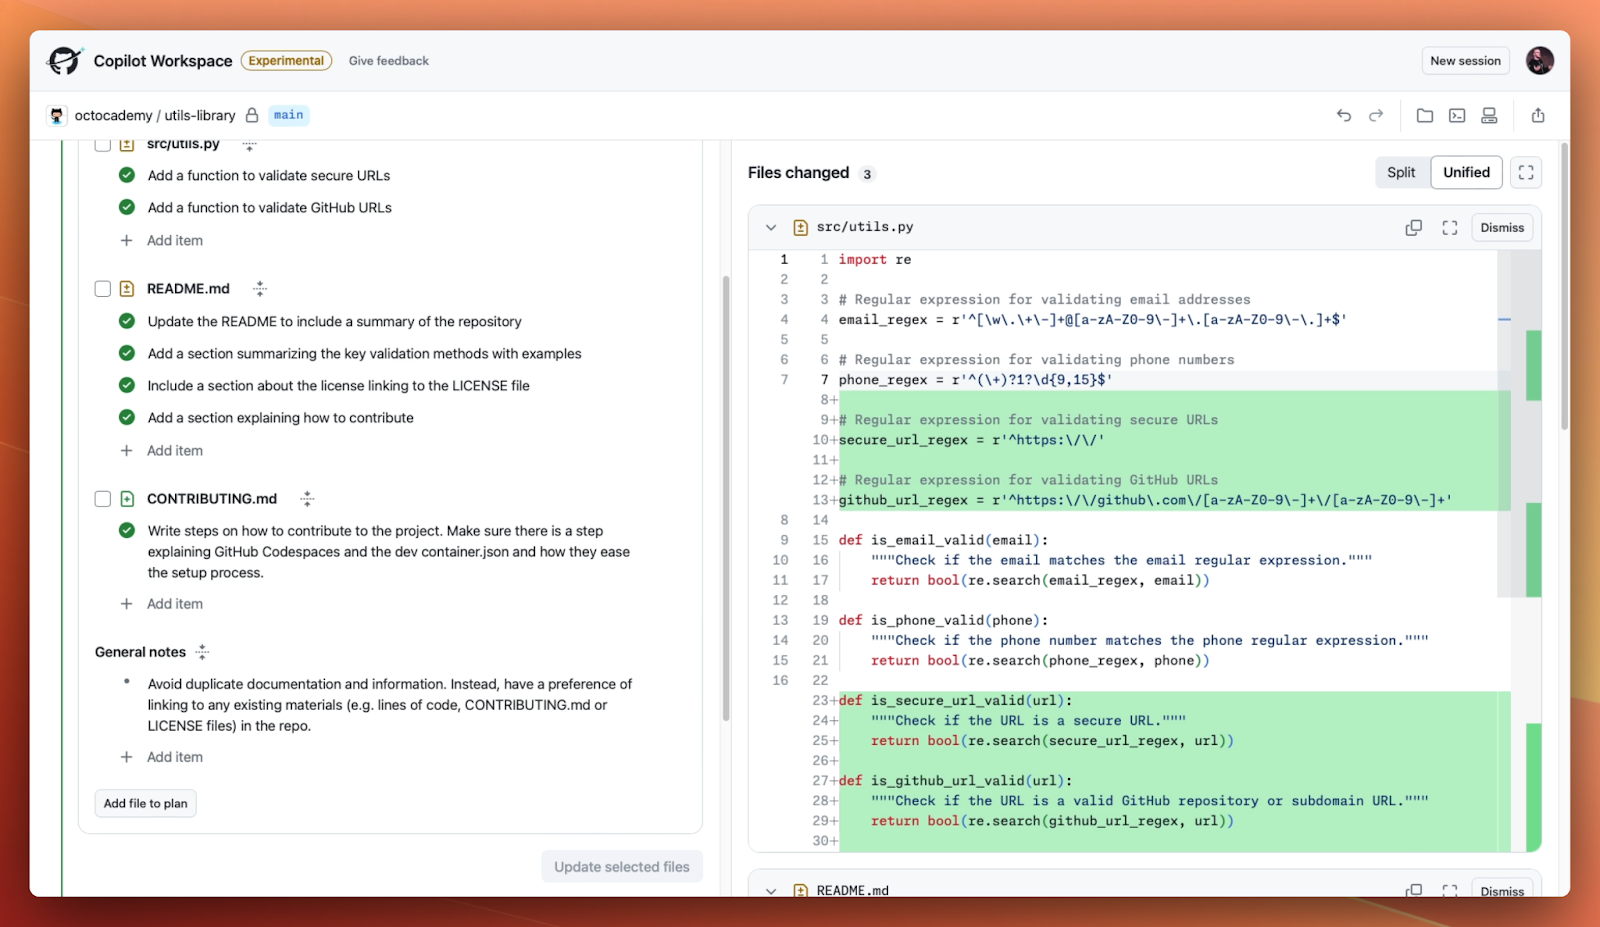This screenshot has width=1600, height=927.
Task: Expand the README.md diff section
Action: tap(771, 890)
